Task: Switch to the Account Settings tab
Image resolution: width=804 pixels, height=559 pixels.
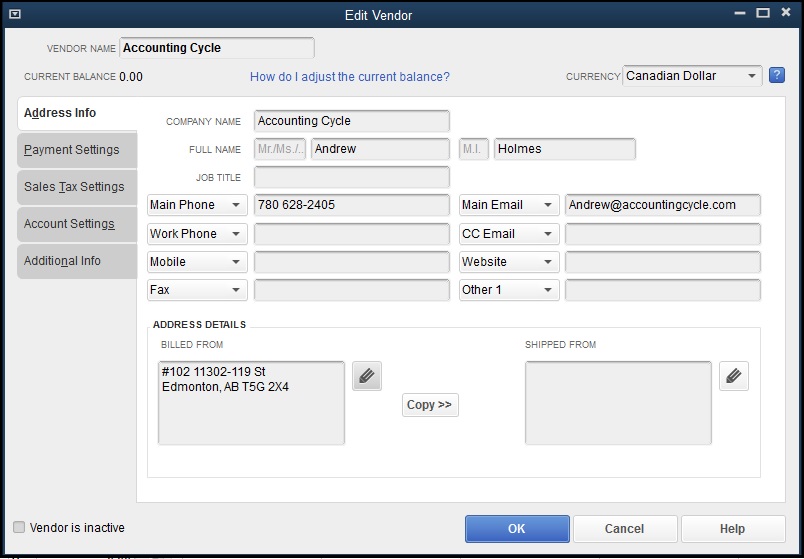Action: [77, 224]
